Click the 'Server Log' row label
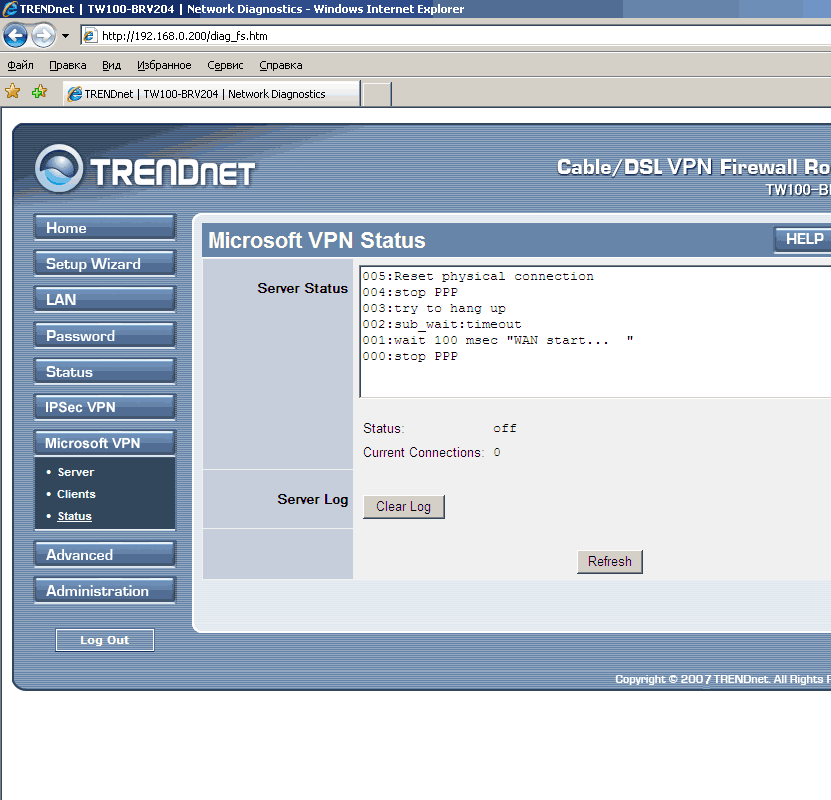The height and width of the screenshot is (800, 831). (x=313, y=499)
